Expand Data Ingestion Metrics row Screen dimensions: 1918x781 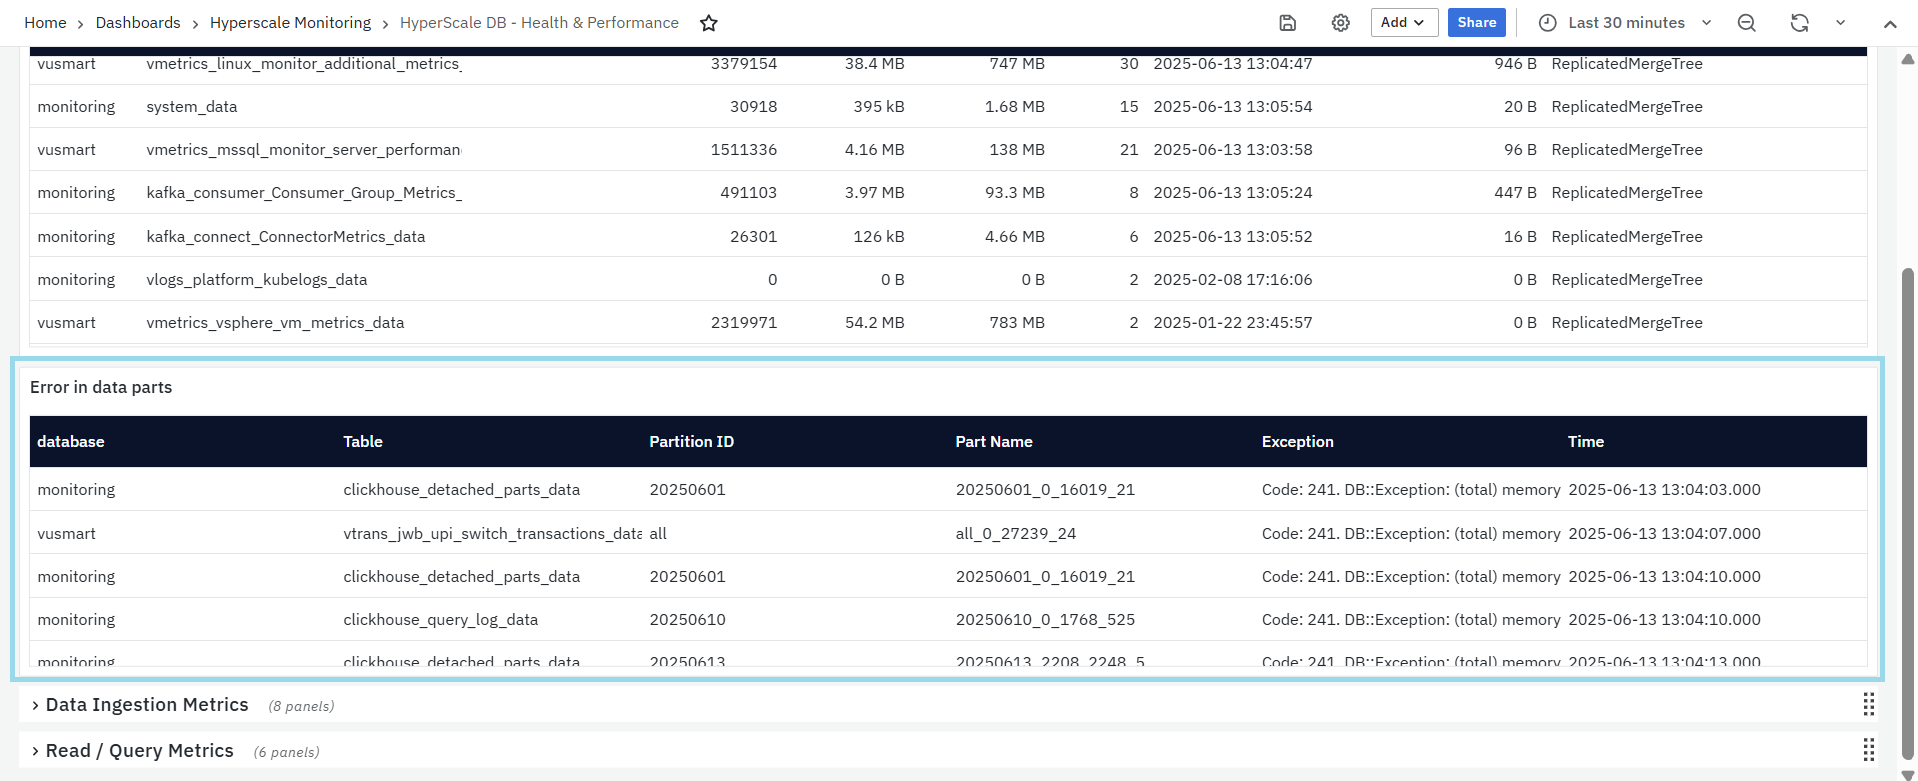coord(146,705)
